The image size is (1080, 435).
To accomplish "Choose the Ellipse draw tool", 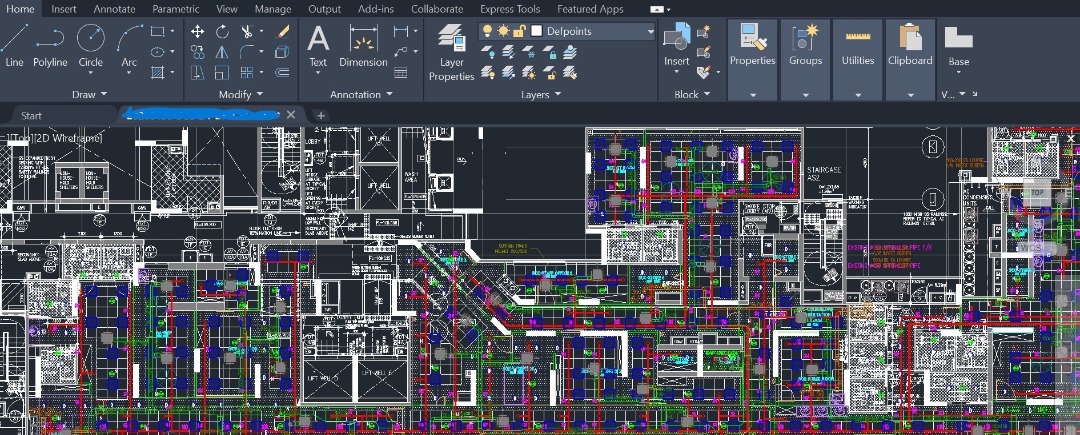I will coord(158,52).
